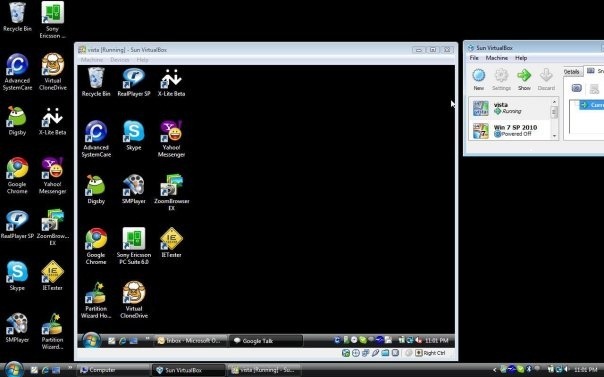Open the File menu in Sun VirtualBox manager
The image size is (604, 377).
pos(474,58)
